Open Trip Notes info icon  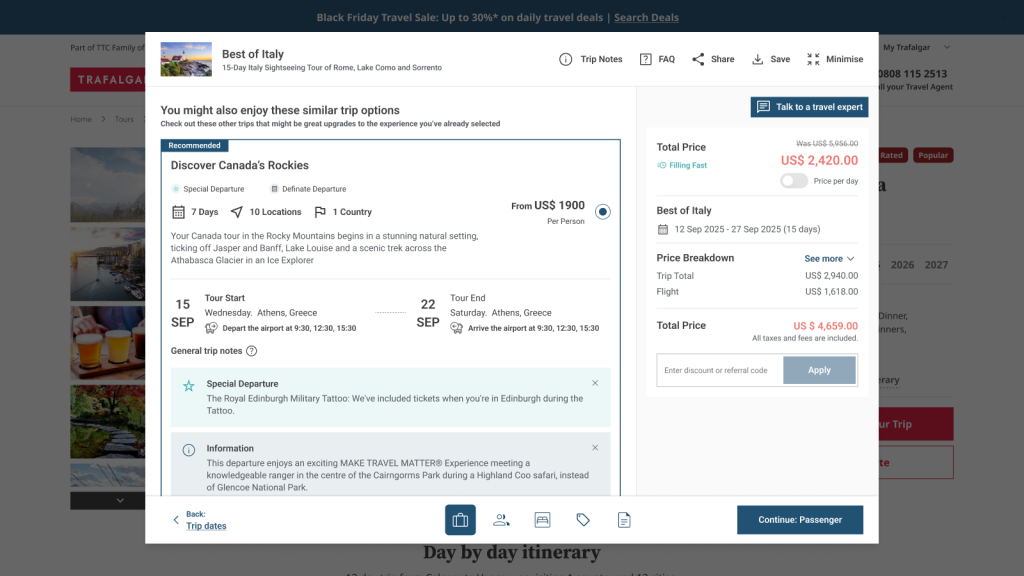coord(566,59)
